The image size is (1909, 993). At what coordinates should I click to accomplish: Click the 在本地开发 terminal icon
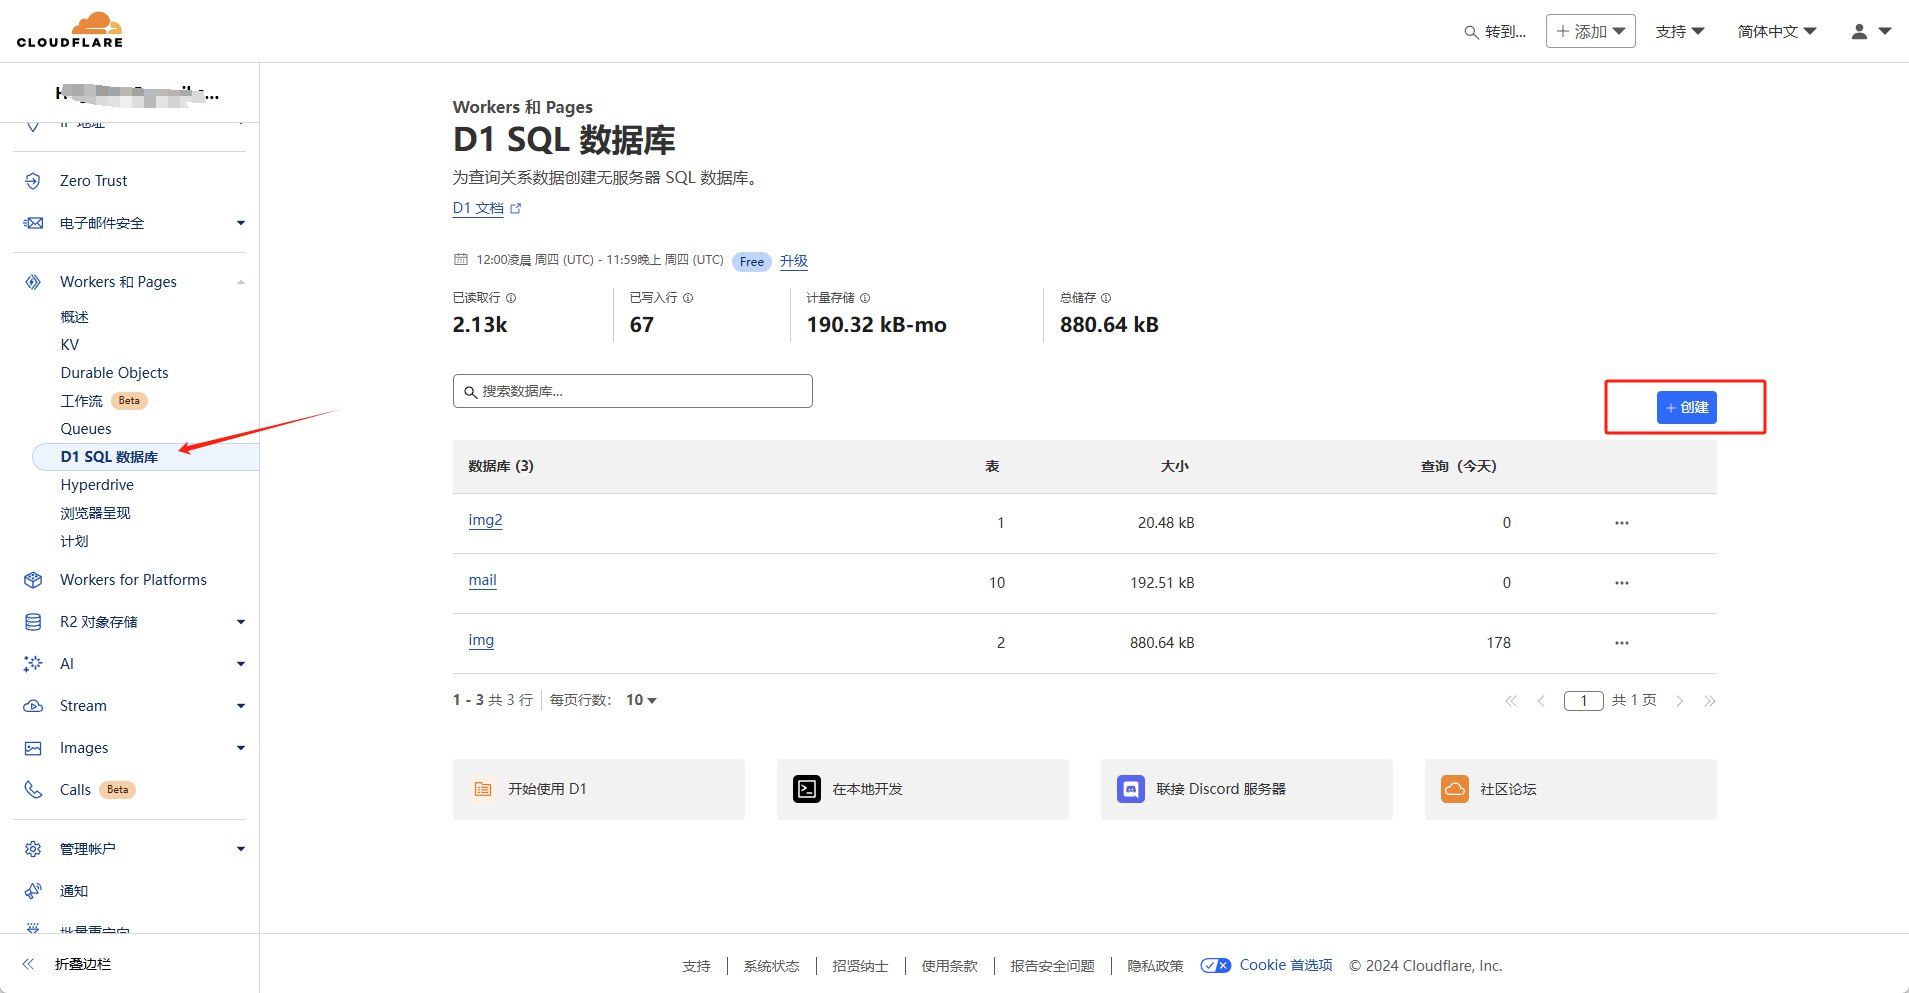(x=807, y=789)
